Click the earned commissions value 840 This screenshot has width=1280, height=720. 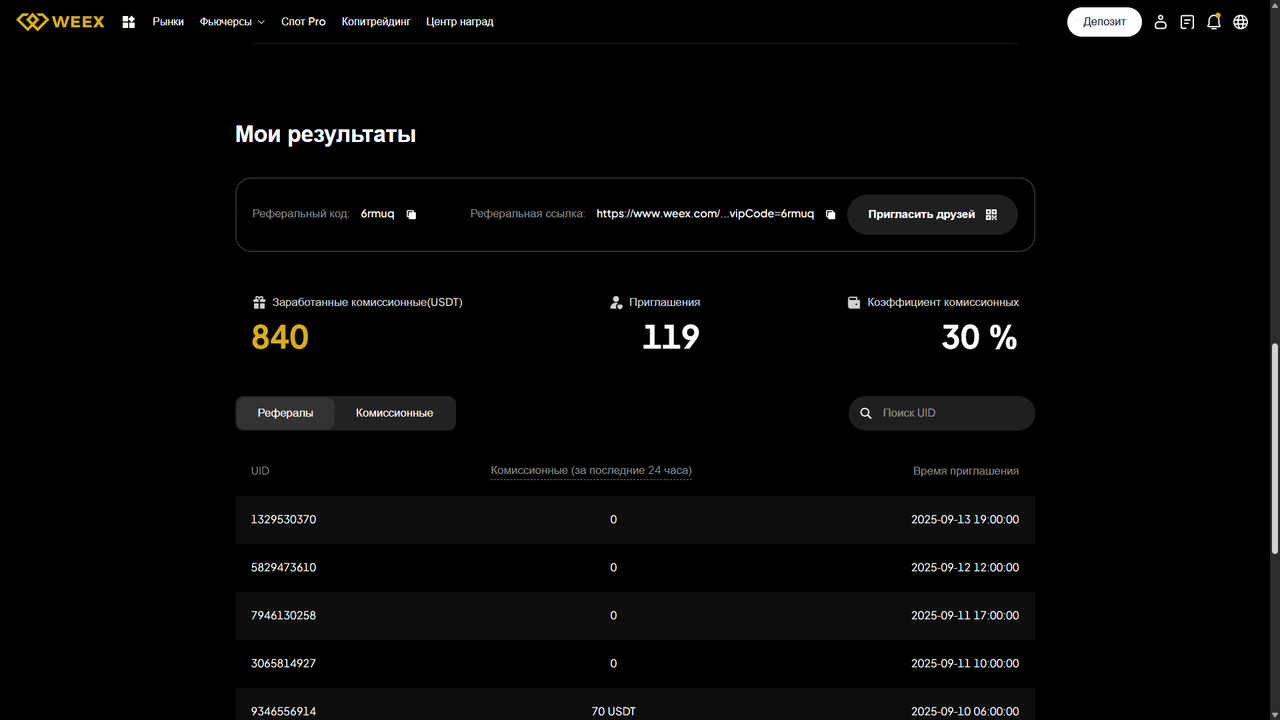pyautogui.click(x=280, y=338)
